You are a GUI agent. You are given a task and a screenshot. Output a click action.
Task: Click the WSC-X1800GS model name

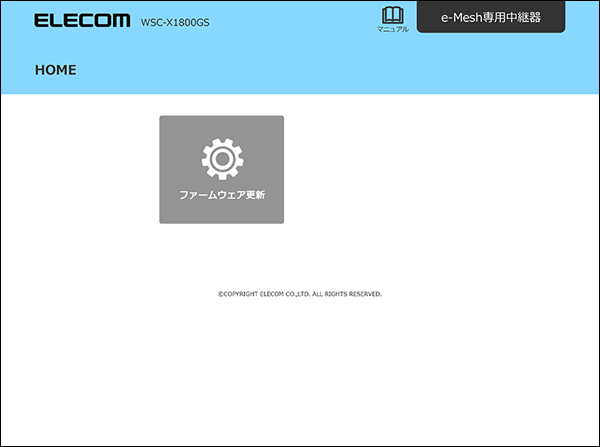[x=175, y=23]
